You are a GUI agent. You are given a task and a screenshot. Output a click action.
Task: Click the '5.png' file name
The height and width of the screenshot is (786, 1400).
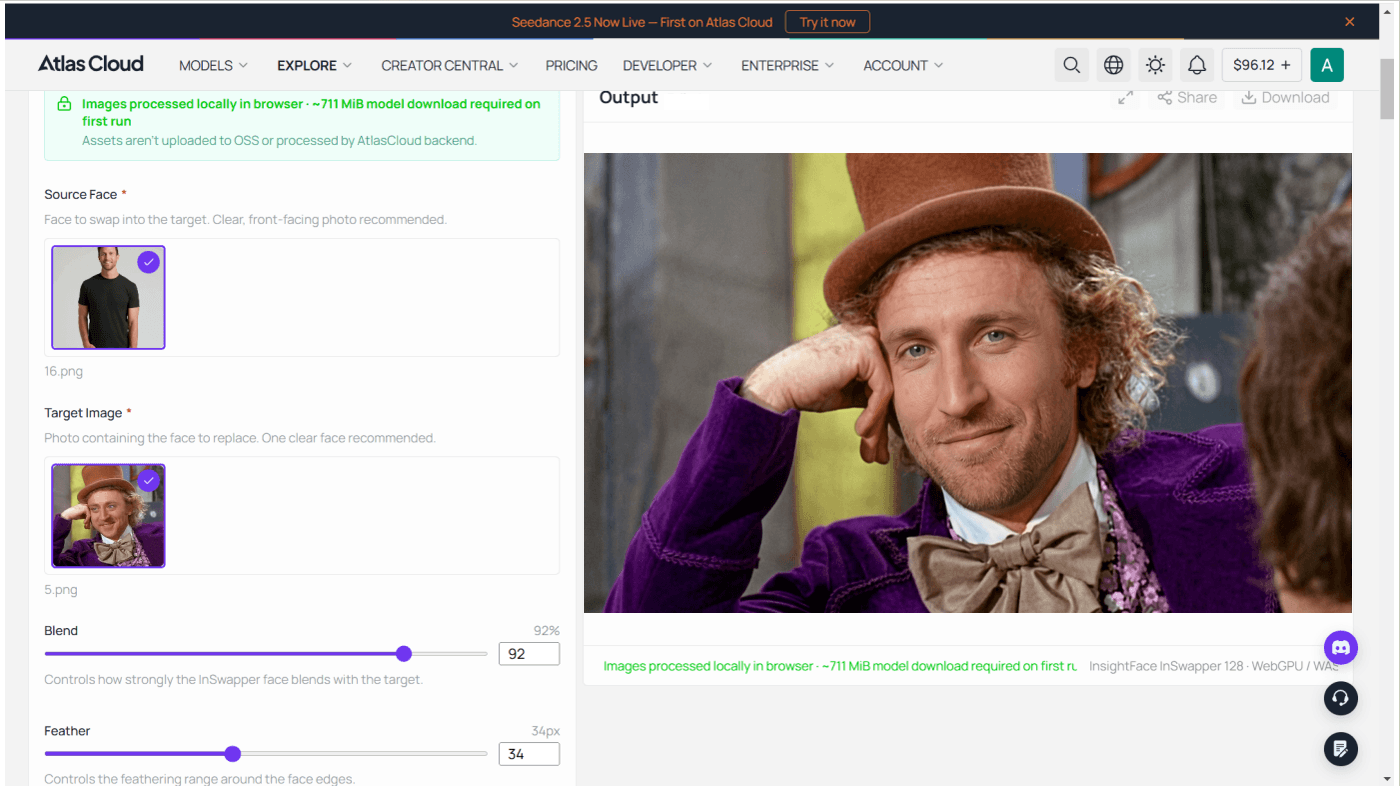(x=60, y=590)
